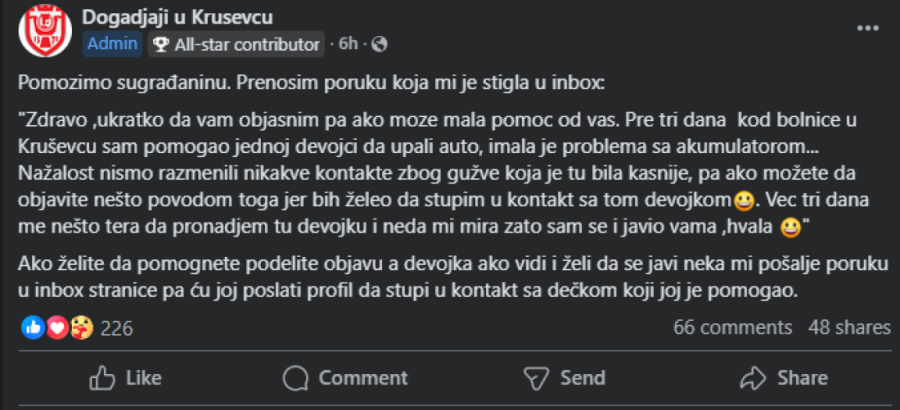Open the 6h post timestamp

[x=348, y=44]
